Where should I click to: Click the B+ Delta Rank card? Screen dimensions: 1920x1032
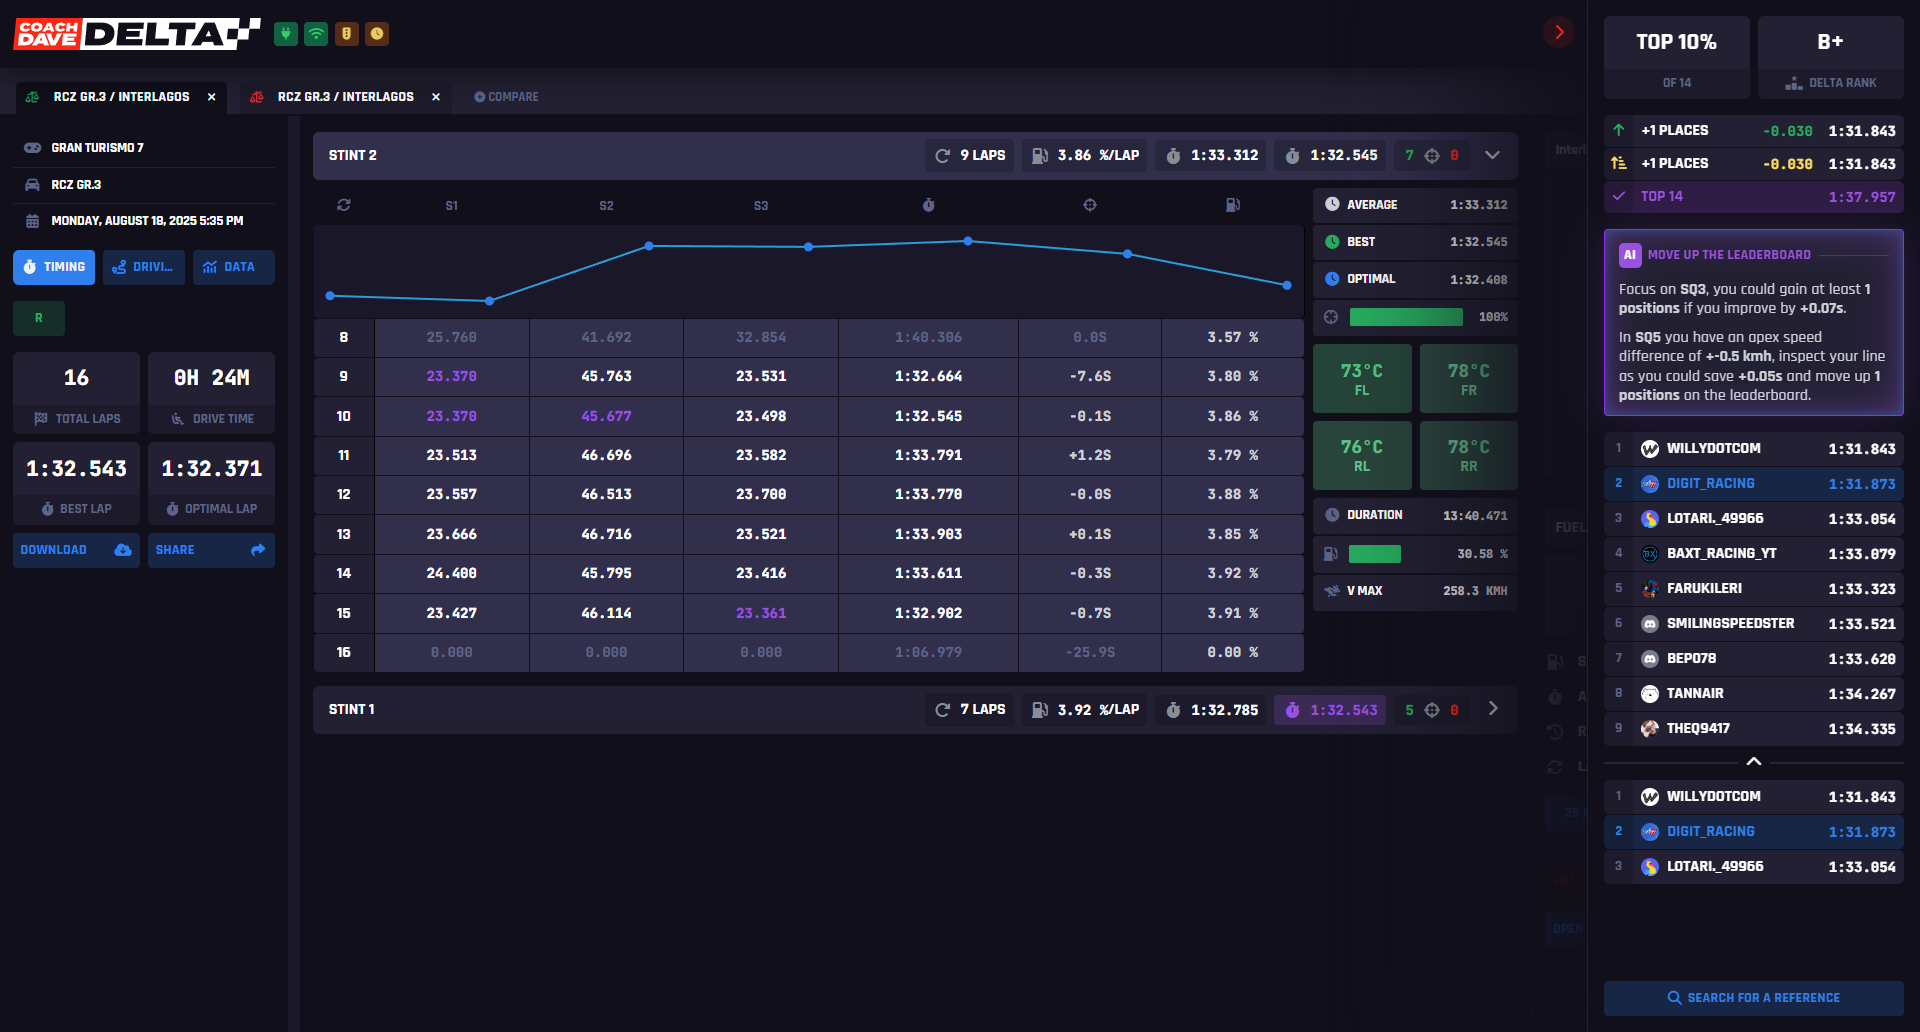[1831, 57]
